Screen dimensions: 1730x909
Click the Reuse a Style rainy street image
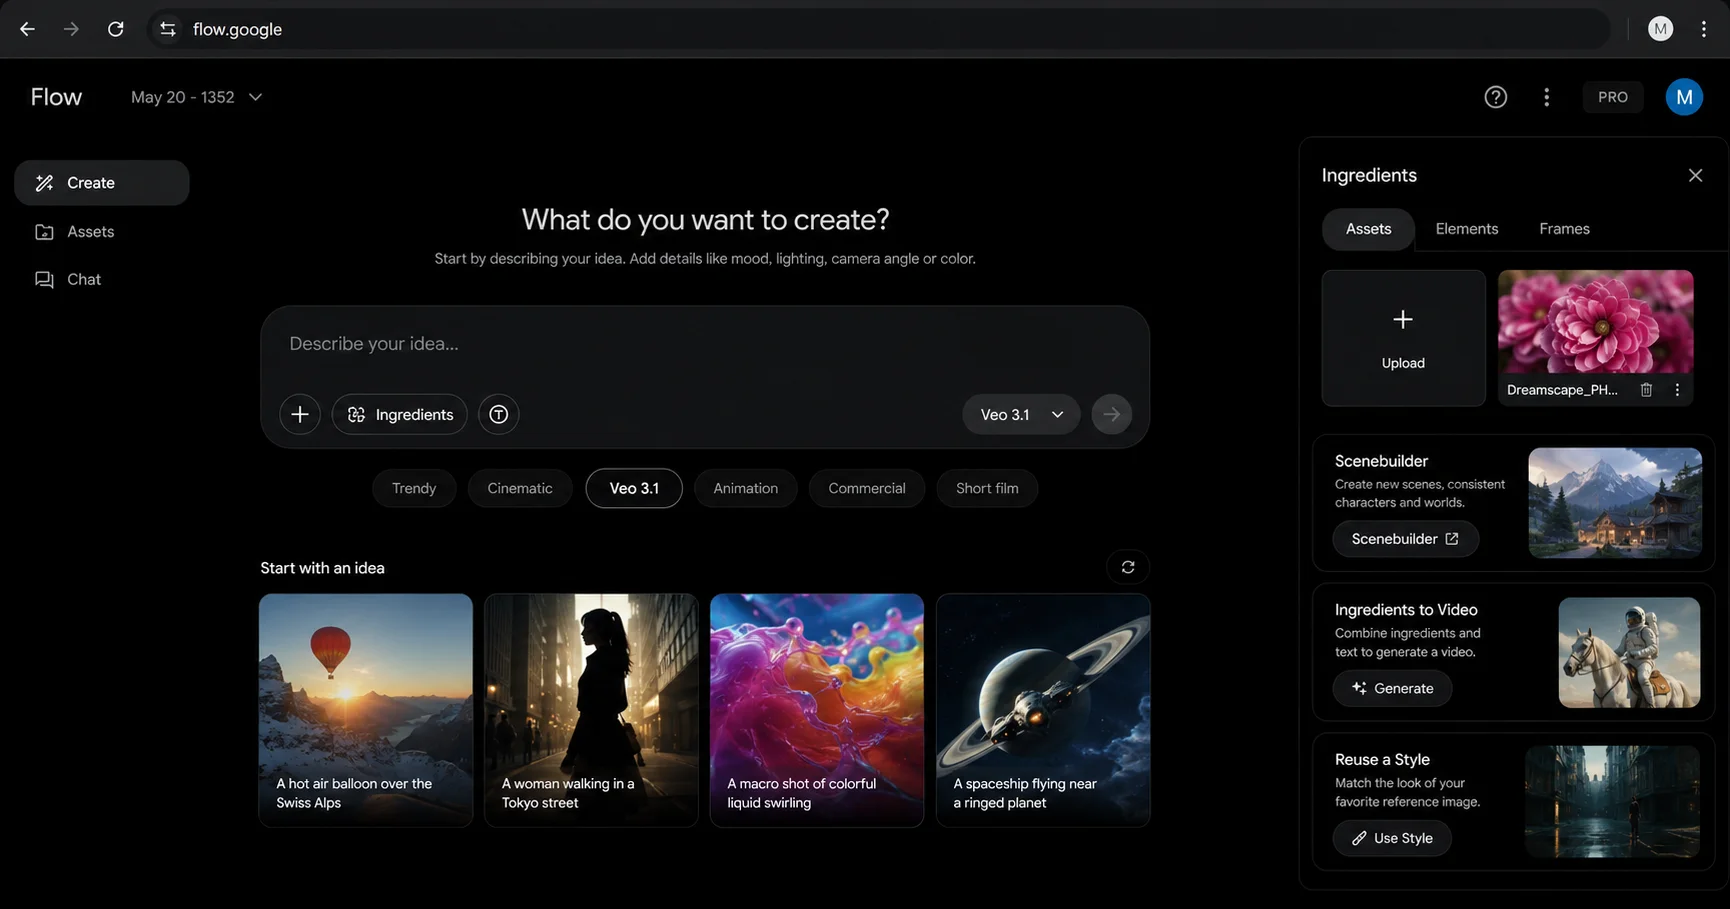[1612, 802]
